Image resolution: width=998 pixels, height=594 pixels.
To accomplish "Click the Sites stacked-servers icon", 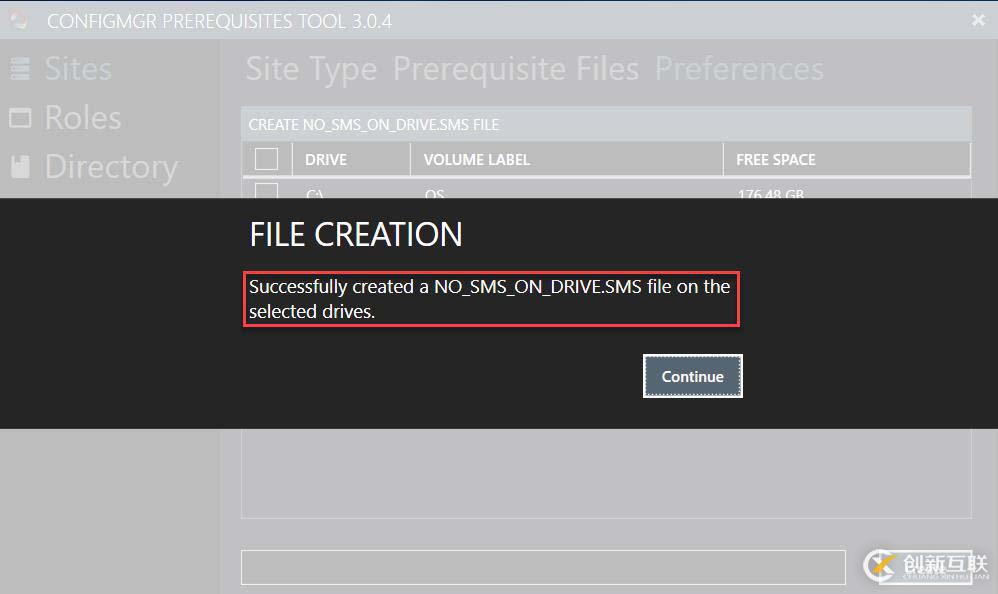I will [x=20, y=69].
